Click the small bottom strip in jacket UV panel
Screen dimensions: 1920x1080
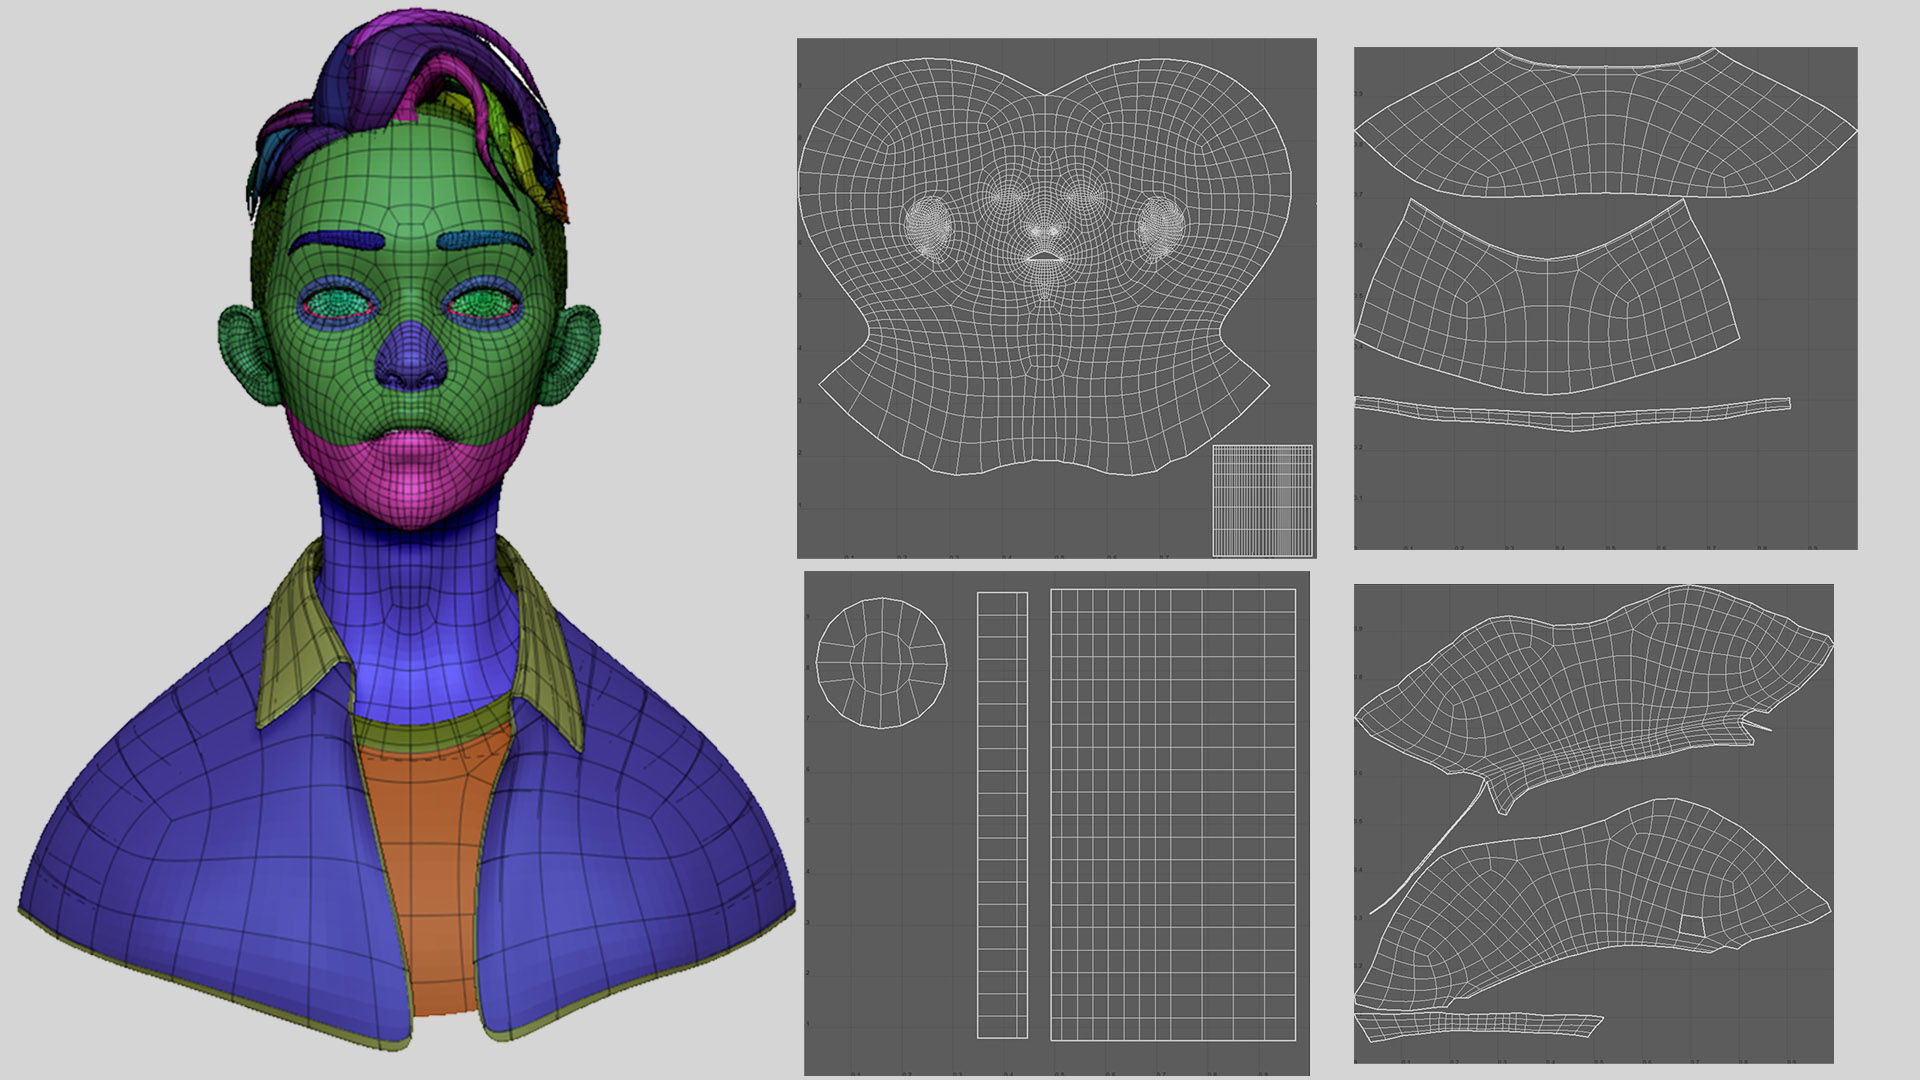(x=1478, y=1027)
